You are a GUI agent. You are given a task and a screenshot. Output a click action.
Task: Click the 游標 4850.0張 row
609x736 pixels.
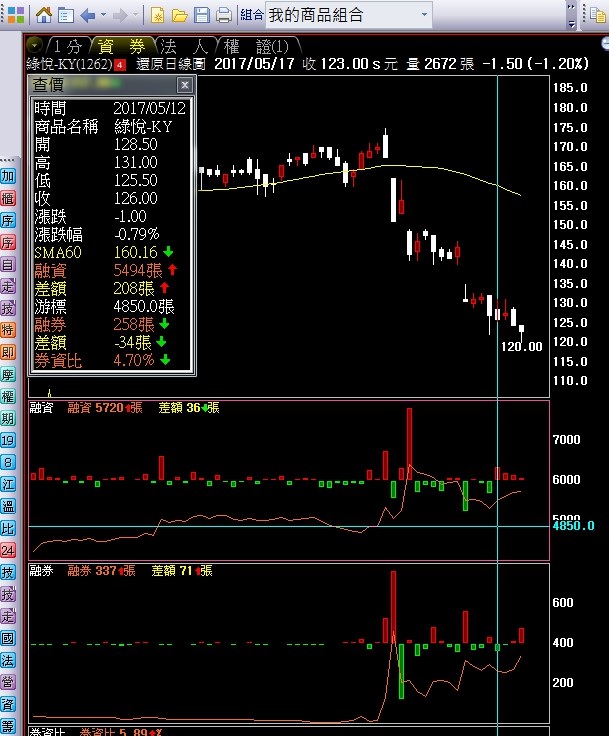[111, 307]
